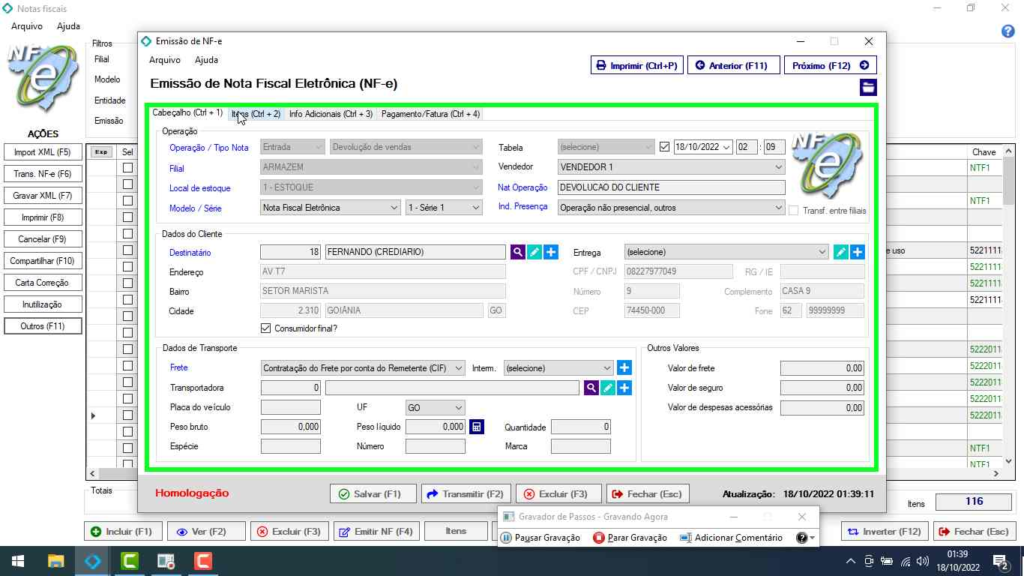1024x576 pixels.
Task: Enable Transf. entre filiais checkbox
Action: 794,211
